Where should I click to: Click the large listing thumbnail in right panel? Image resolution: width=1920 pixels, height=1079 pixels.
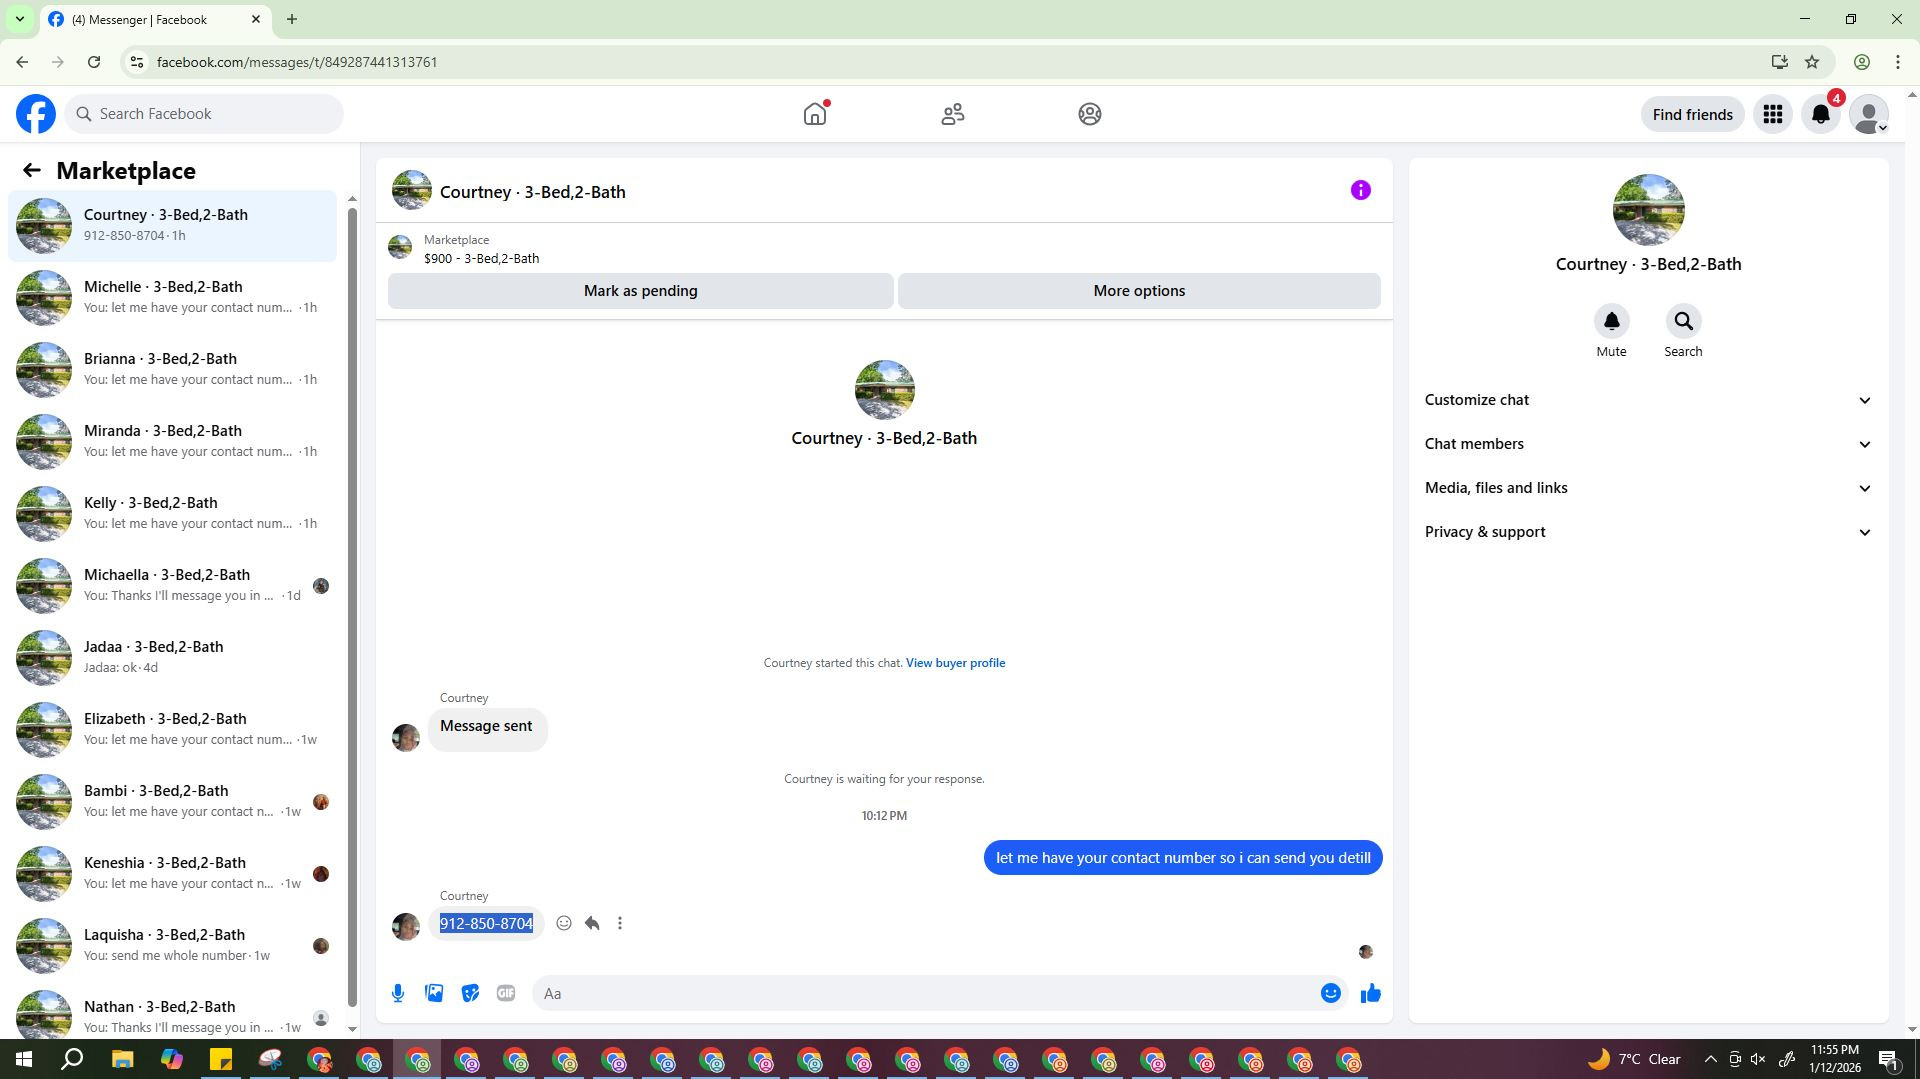pos(1648,210)
